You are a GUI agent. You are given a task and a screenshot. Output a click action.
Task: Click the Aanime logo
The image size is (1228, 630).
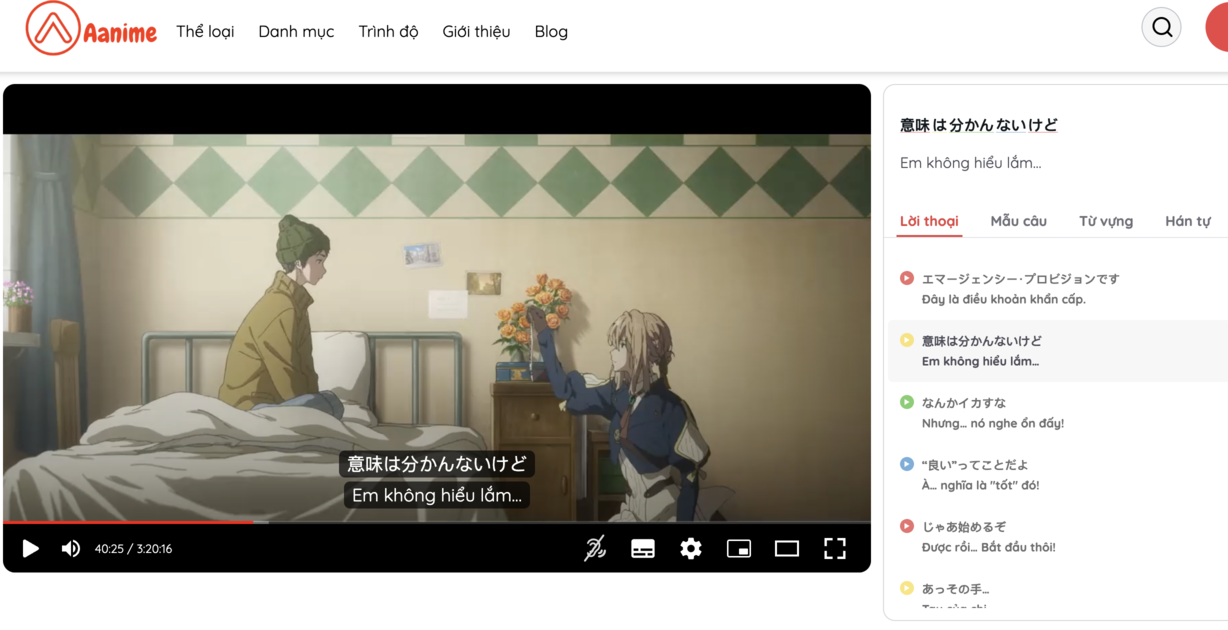pos(91,29)
